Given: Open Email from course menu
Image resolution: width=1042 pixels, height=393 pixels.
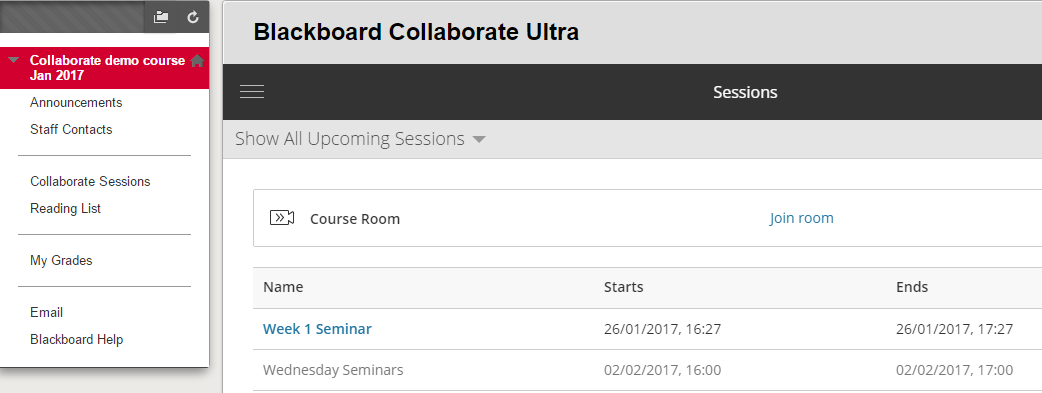Looking at the screenshot, I should tap(47, 313).
